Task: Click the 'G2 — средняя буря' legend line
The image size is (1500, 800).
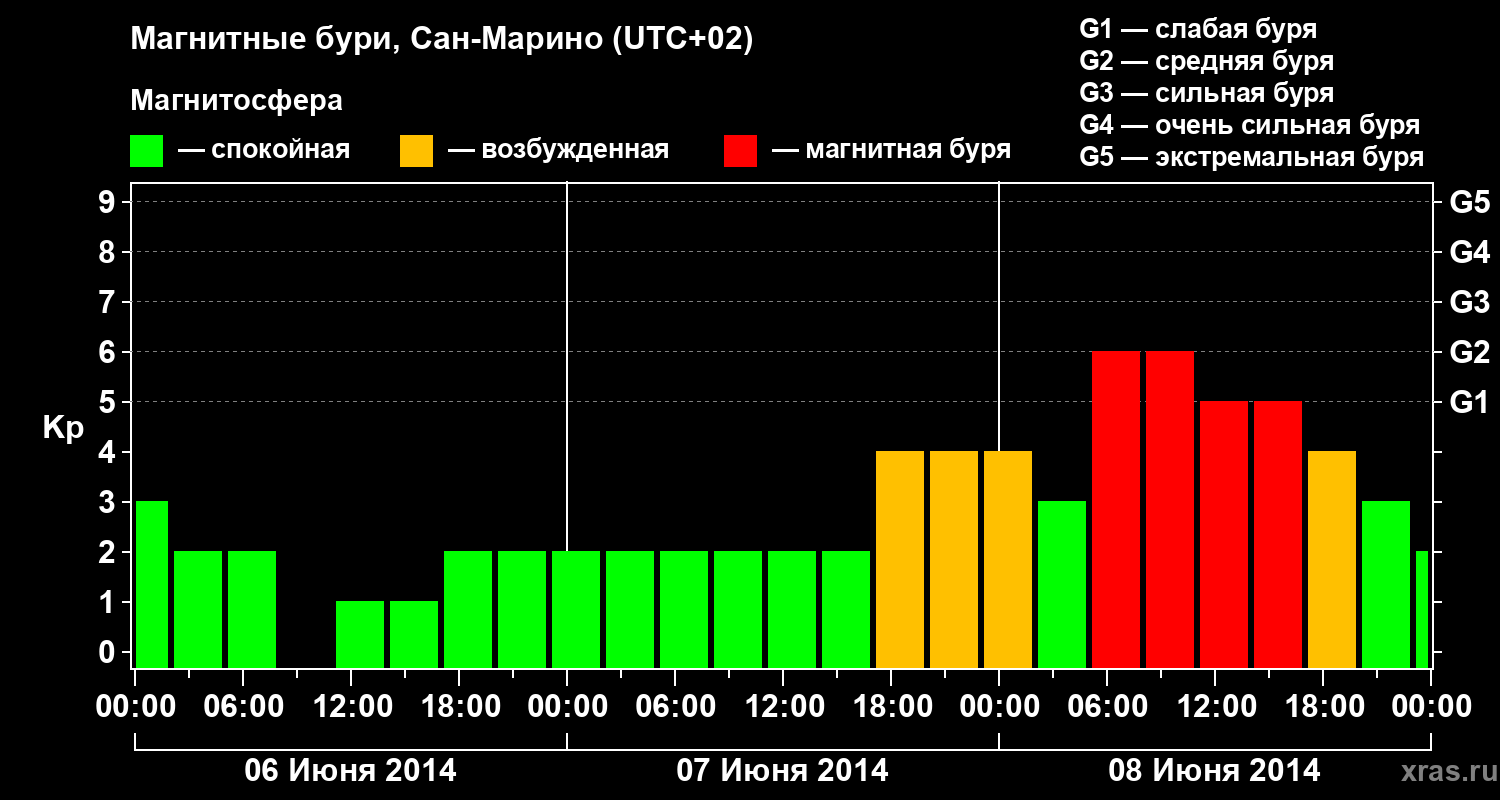Action: pyautogui.click(x=1207, y=61)
